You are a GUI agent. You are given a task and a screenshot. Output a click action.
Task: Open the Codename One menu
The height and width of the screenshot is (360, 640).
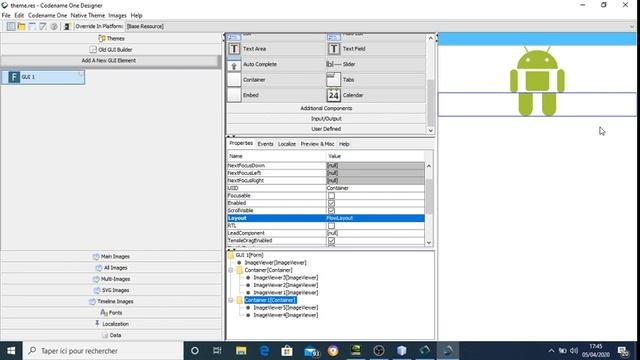pyautogui.click(x=47, y=16)
